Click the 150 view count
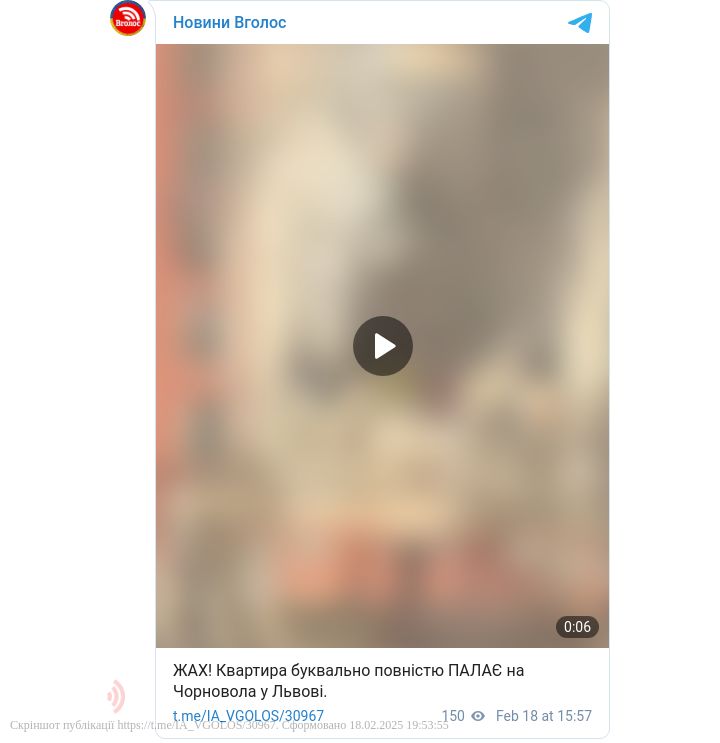Image resolution: width=720 pixels, height=743 pixels. (453, 716)
